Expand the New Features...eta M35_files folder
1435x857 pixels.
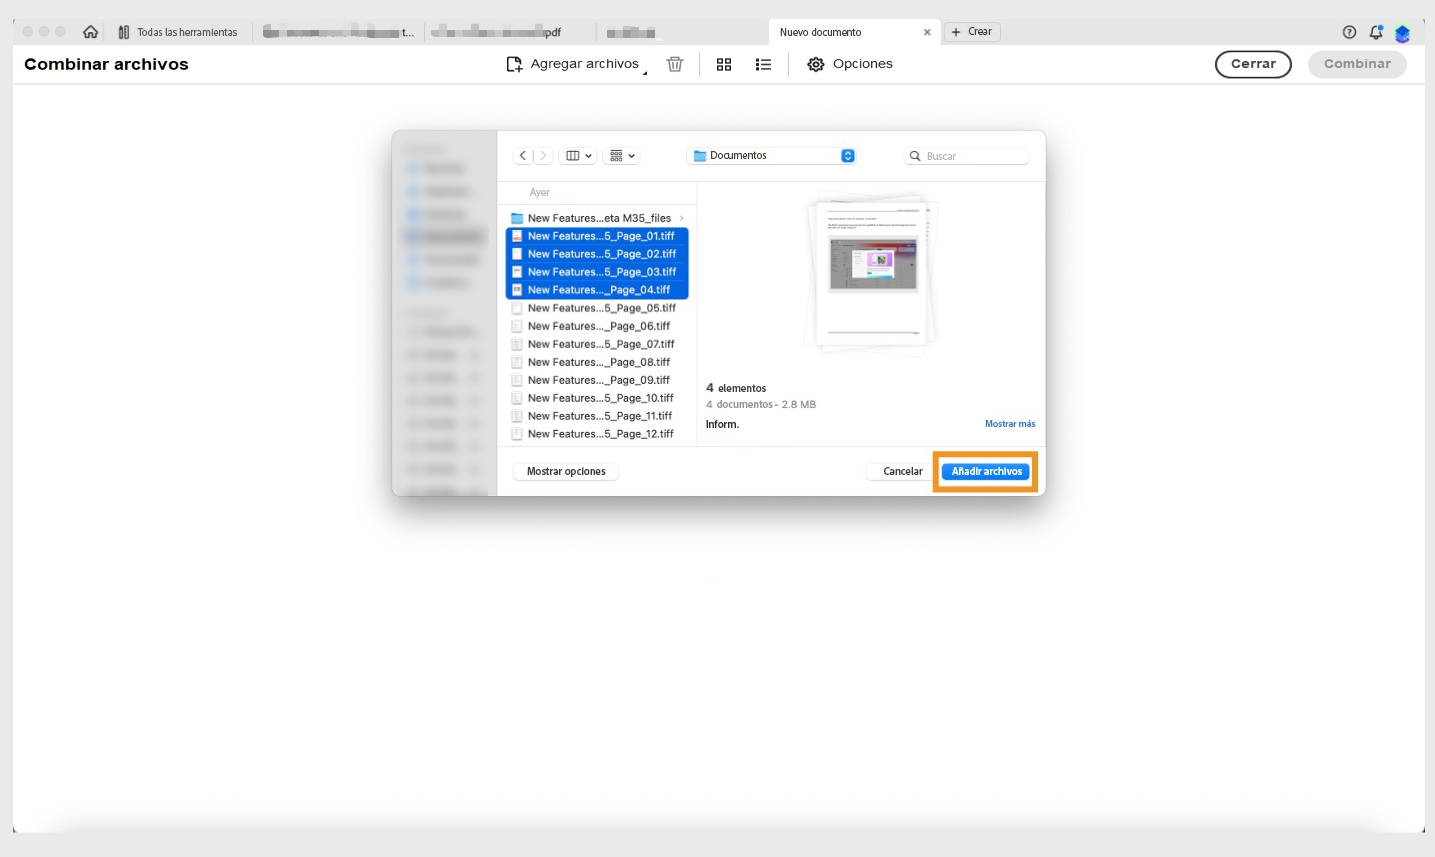click(x=682, y=218)
